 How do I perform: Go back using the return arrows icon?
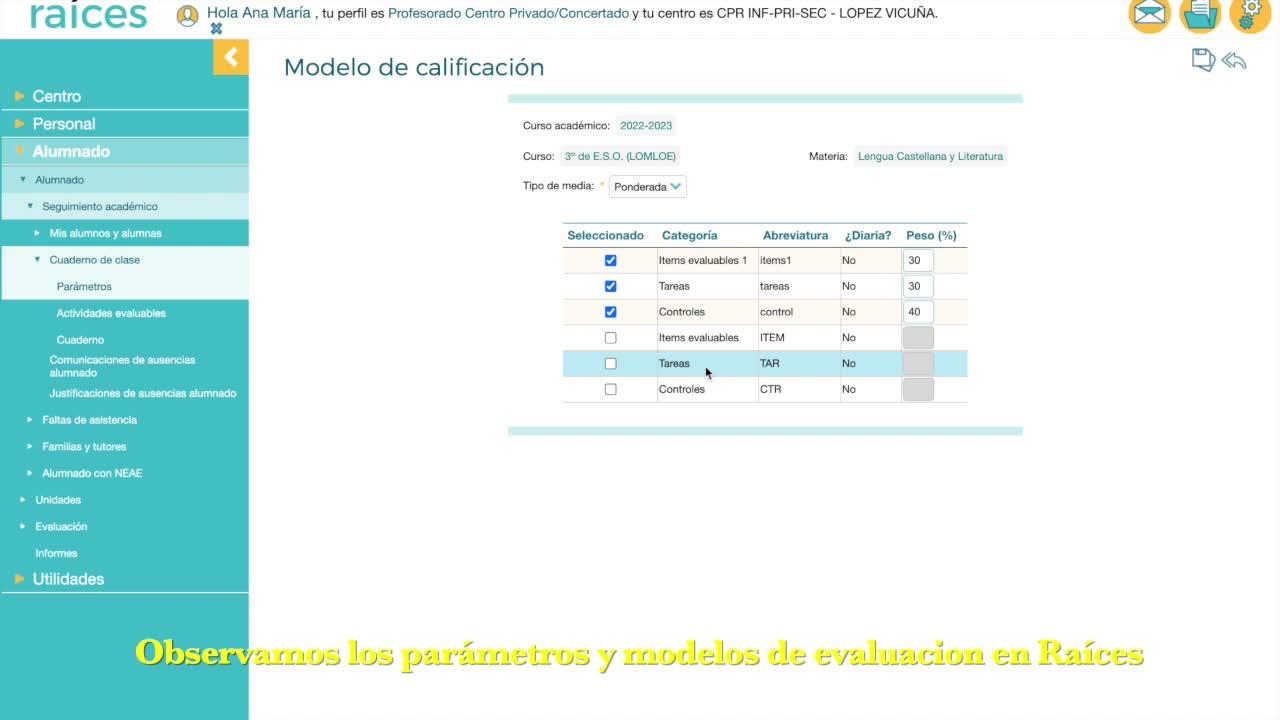tap(1234, 61)
